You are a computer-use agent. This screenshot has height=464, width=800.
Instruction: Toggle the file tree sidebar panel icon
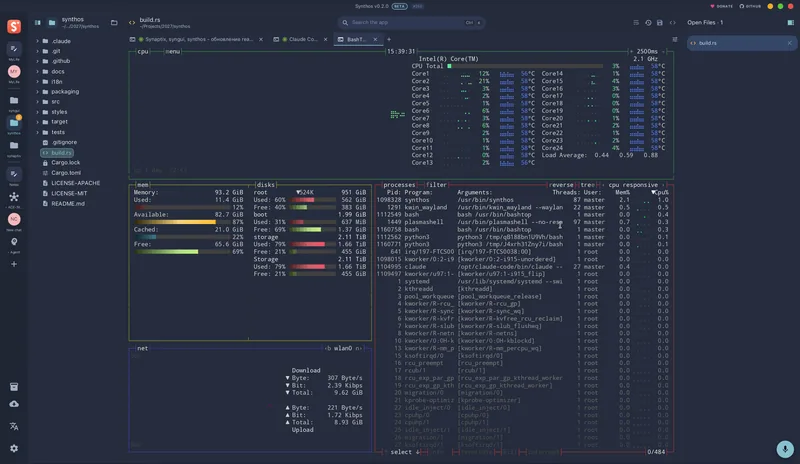pyautogui.click(x=38, y=22)
